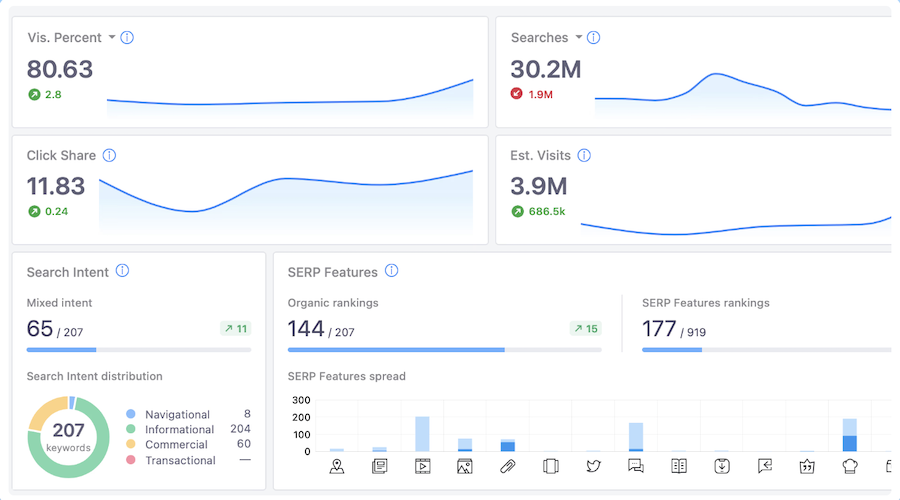900x500 pixels.
Task: Click the Searches trend line chart
Action: [743, 94]
